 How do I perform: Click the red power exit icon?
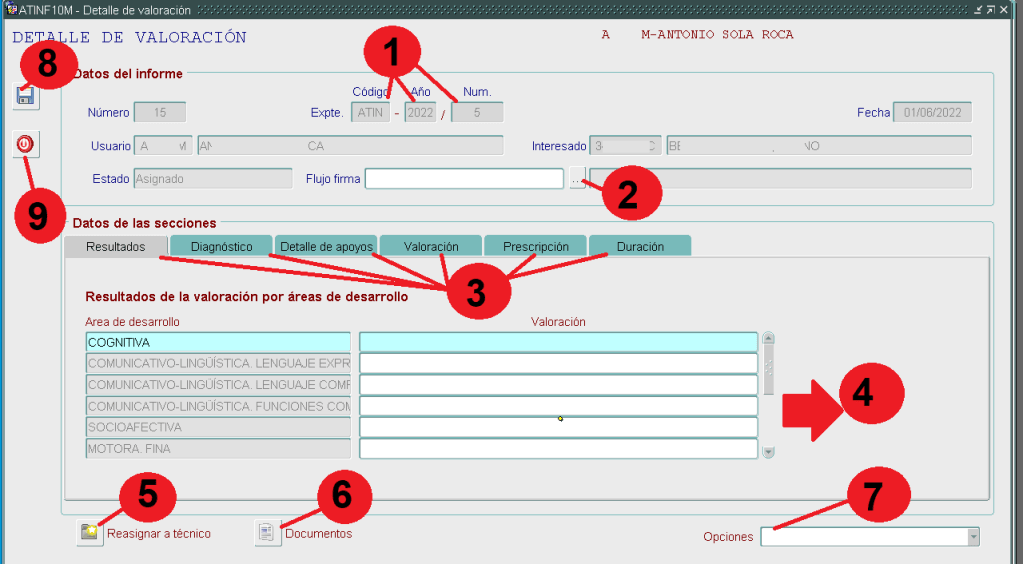point(26,145)
